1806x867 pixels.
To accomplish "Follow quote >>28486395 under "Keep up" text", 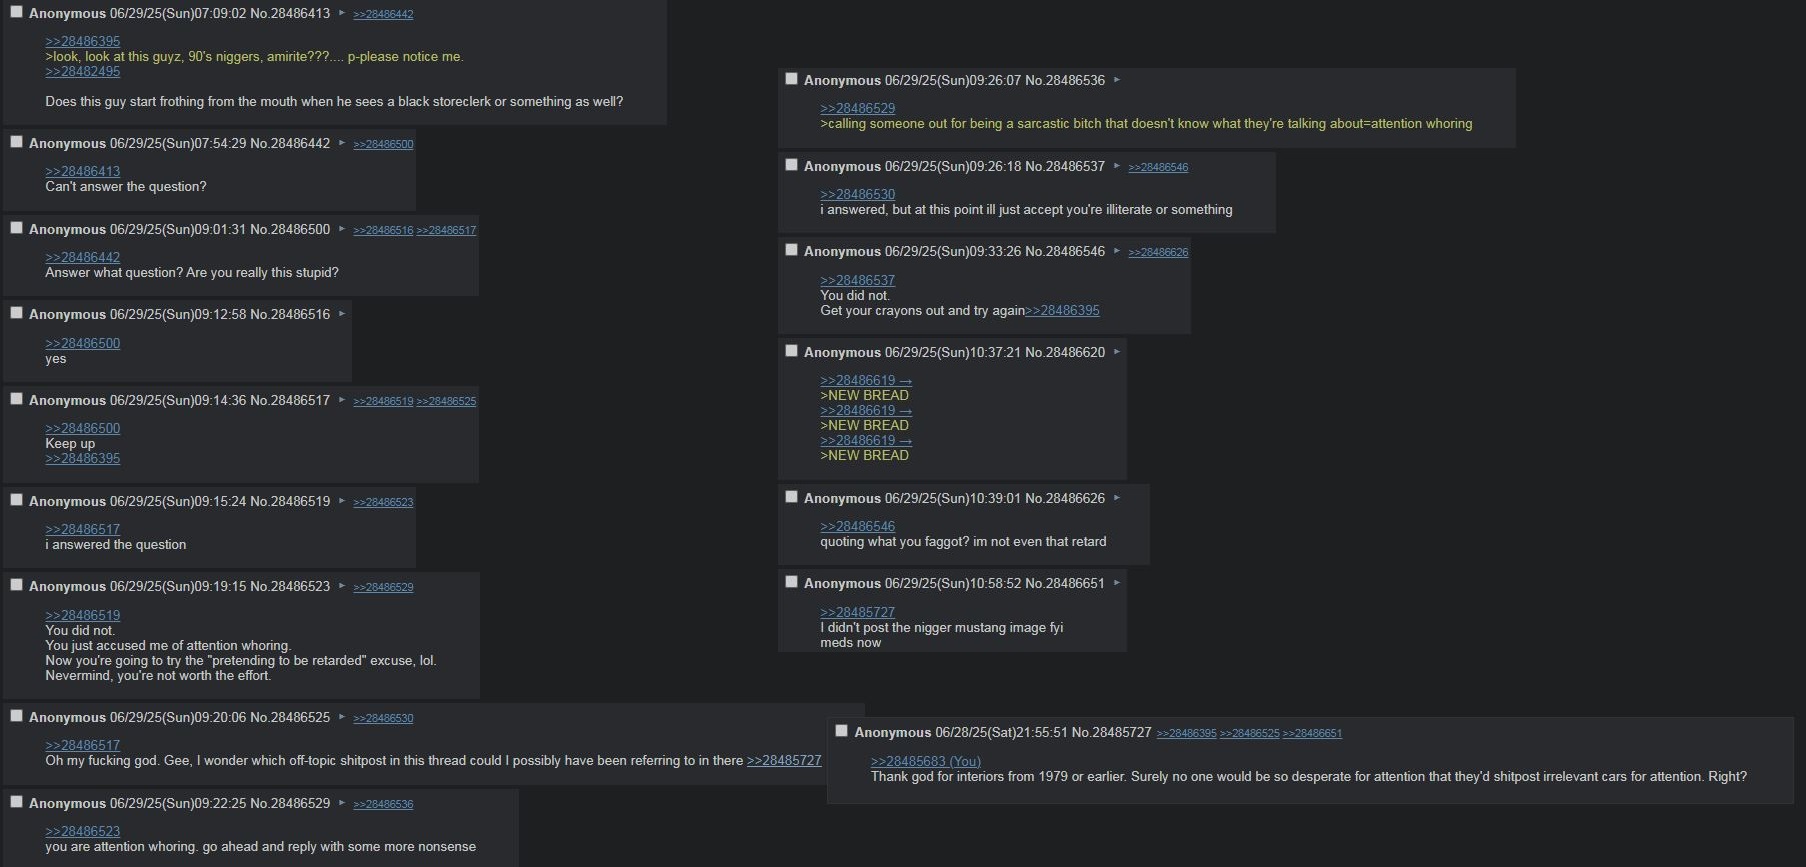I will [x=82, y=458].
